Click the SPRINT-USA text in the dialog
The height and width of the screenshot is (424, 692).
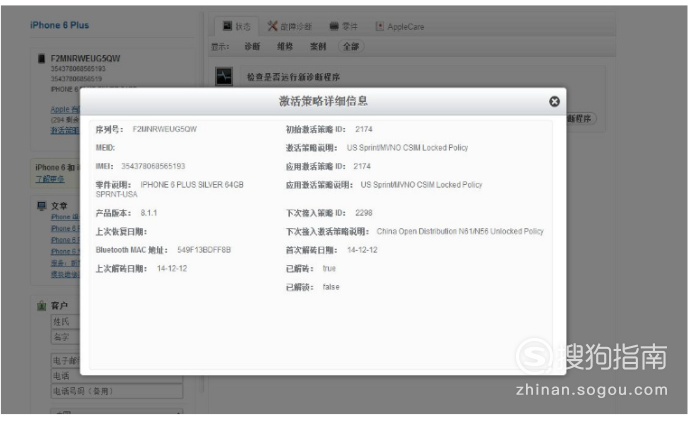tap(117, 195)
